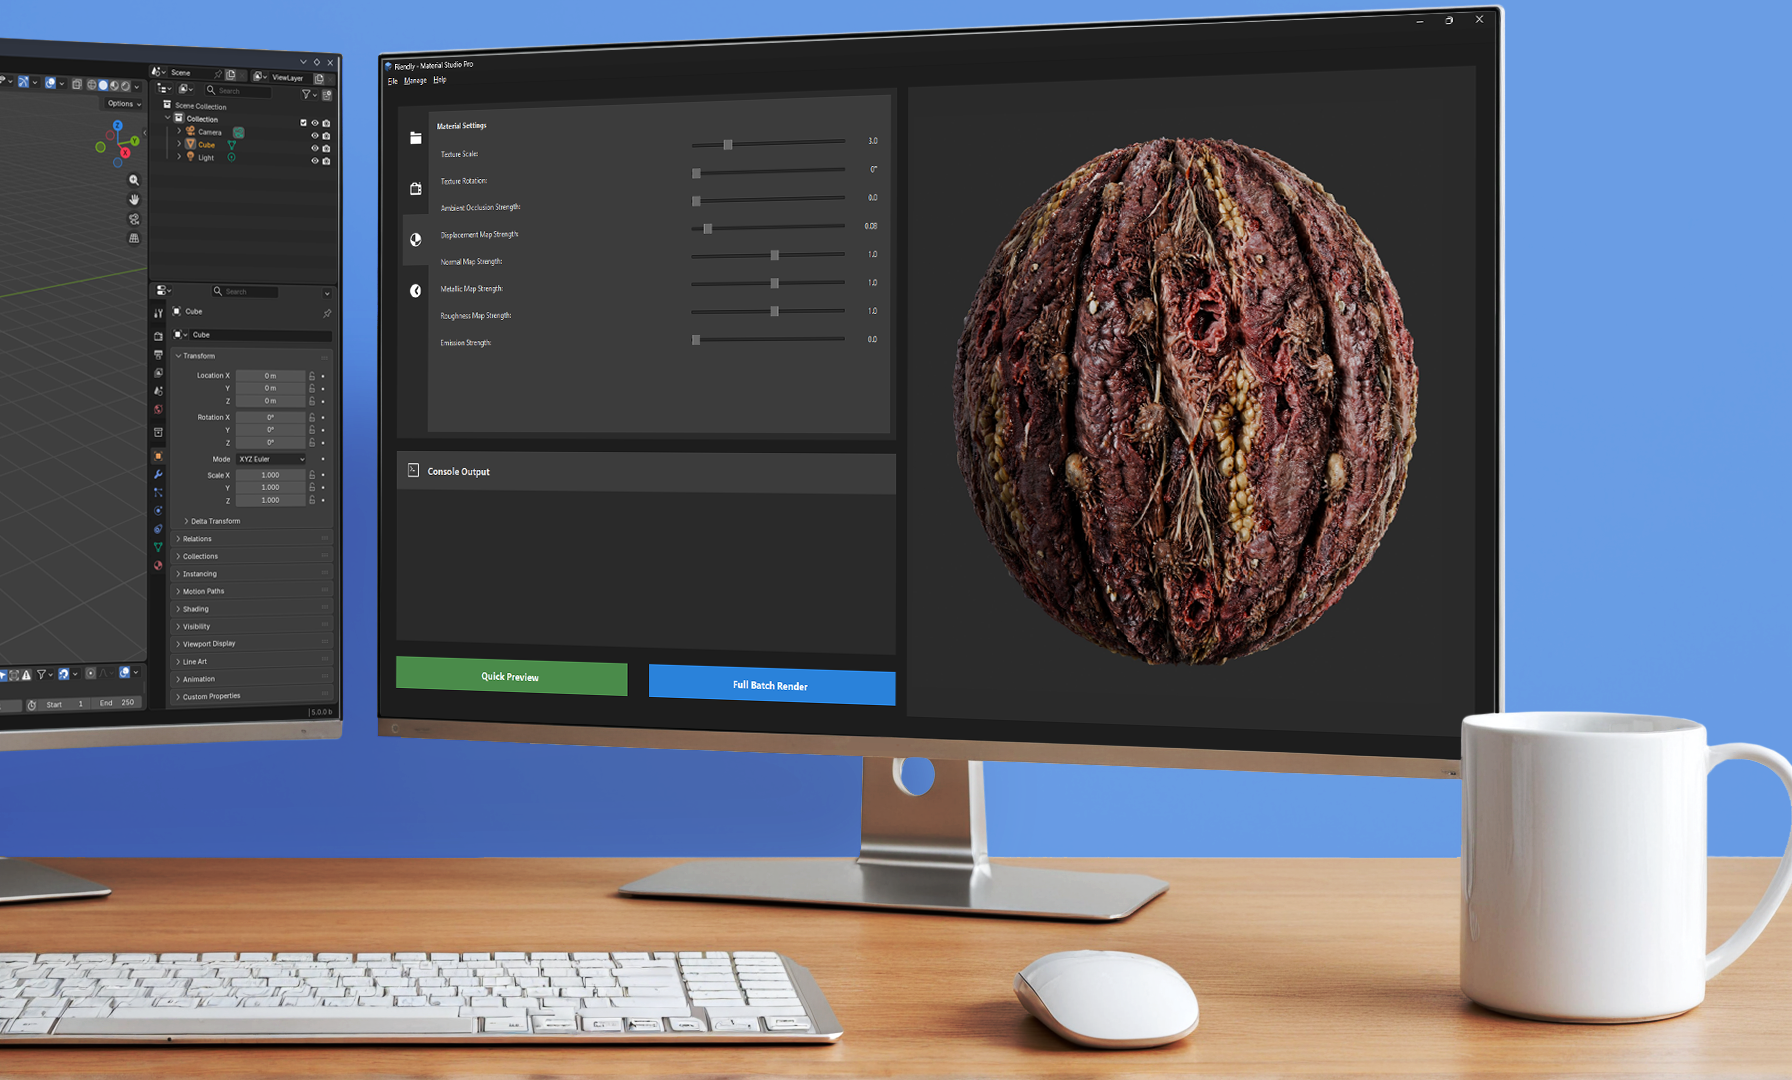Open the Help menu
Image resolution: width=1792 pixels, height=1080 pixels.
439,80
